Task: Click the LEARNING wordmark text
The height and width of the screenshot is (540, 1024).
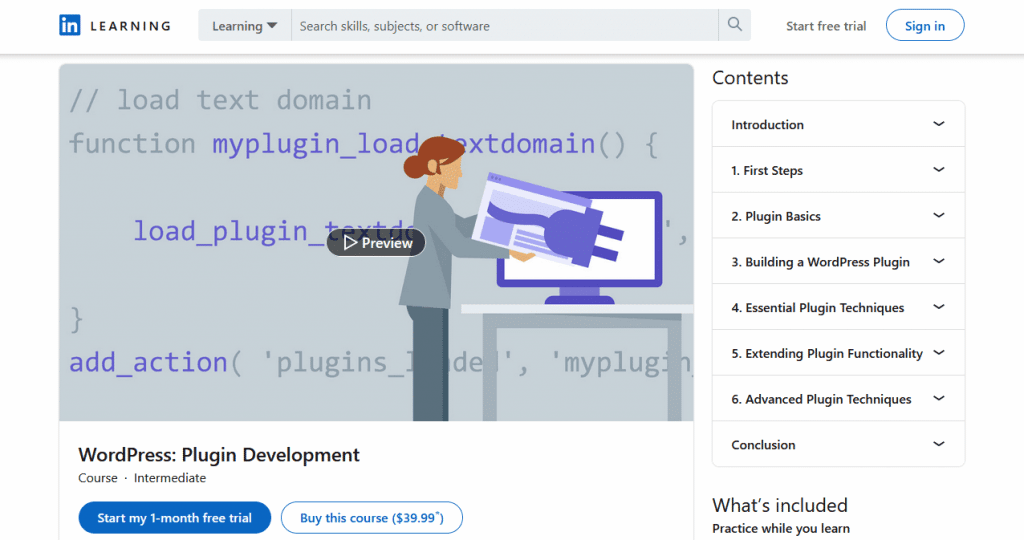Action: point(131,26)
